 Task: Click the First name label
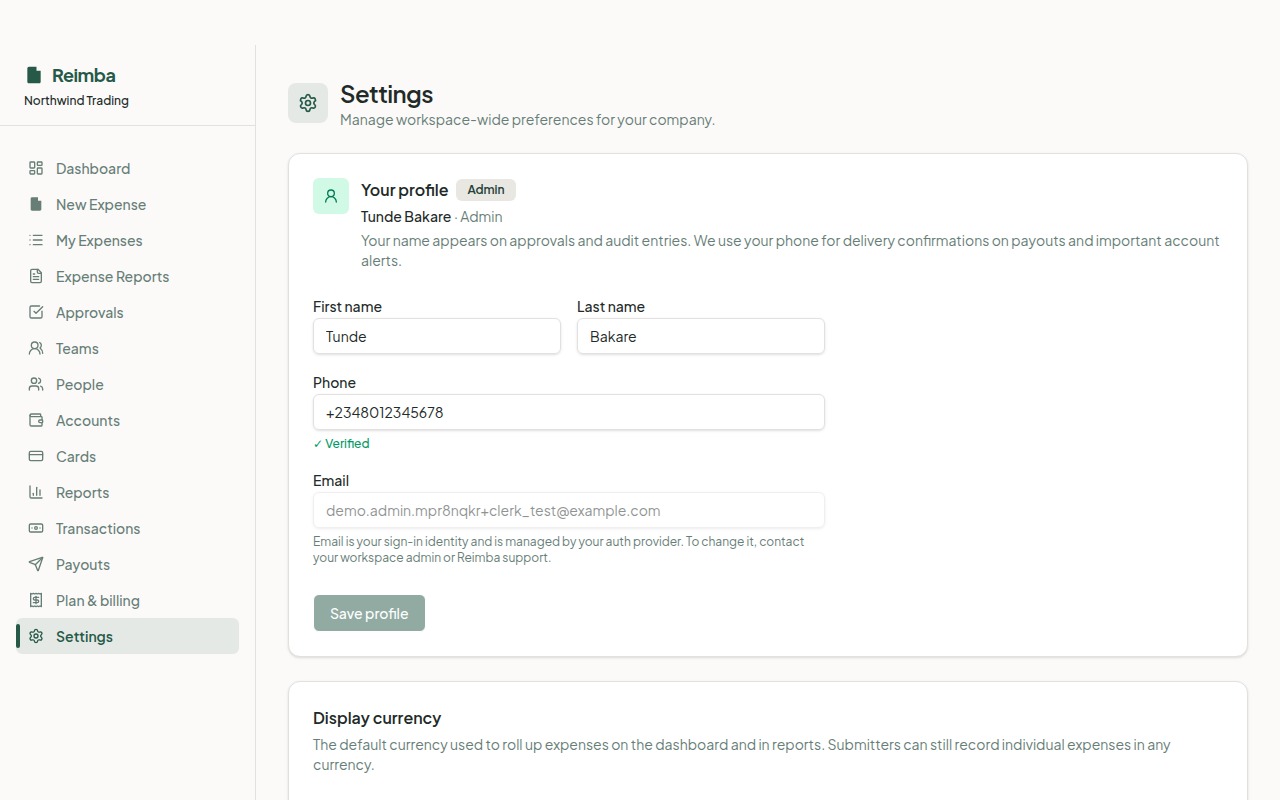(347, 306)
